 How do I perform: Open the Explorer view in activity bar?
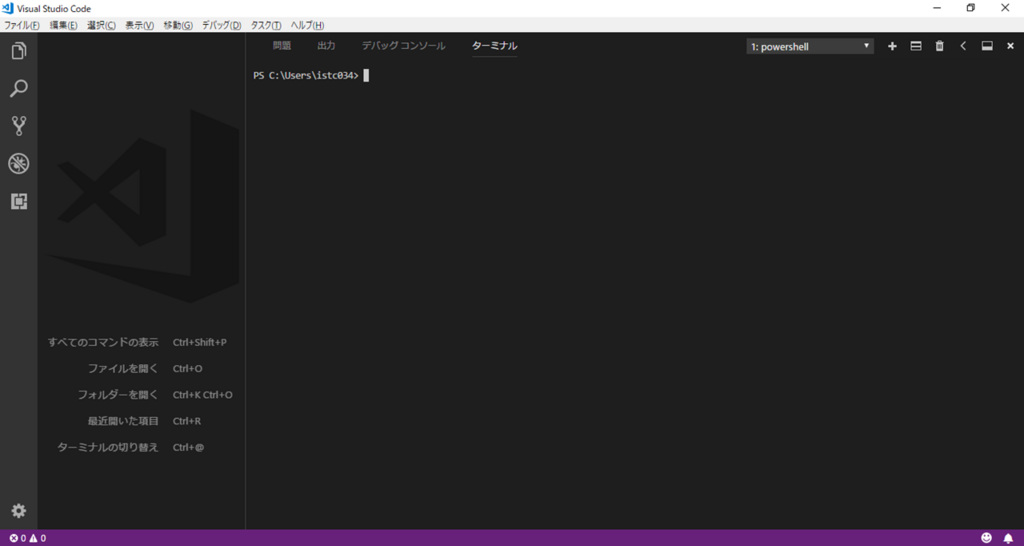(x=19, y=50)
